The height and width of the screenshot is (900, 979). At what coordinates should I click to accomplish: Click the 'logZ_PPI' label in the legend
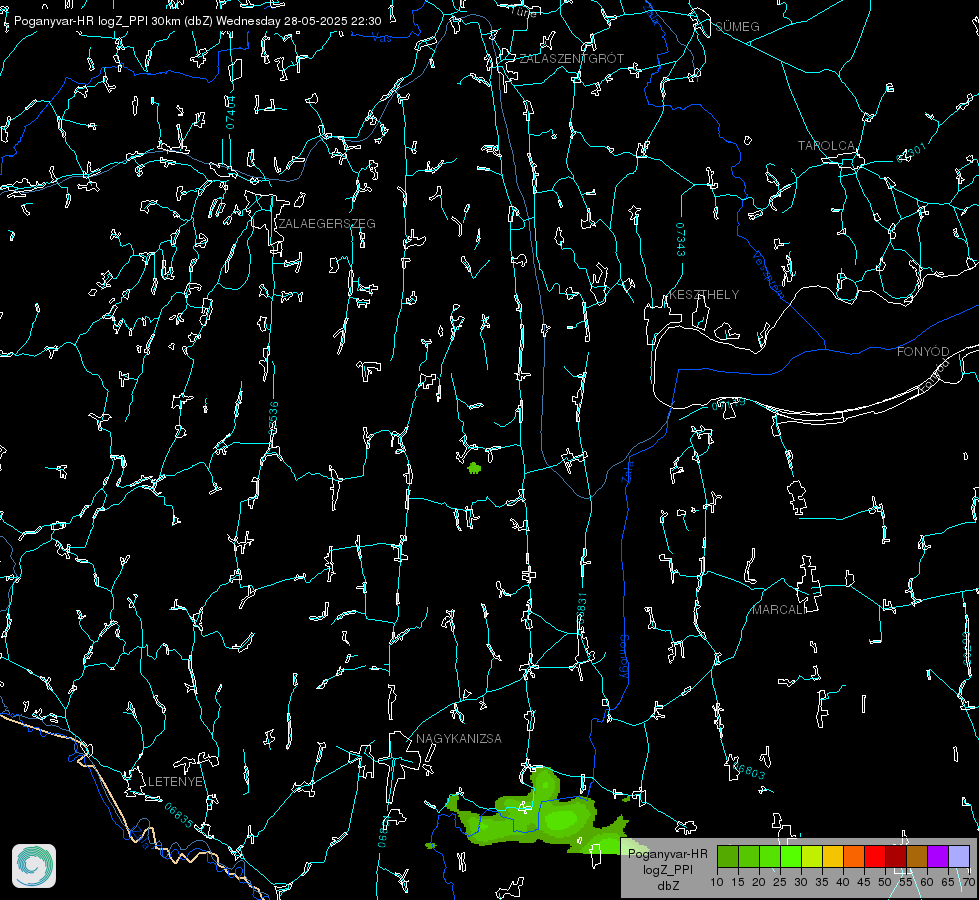(x=667, y=869)
